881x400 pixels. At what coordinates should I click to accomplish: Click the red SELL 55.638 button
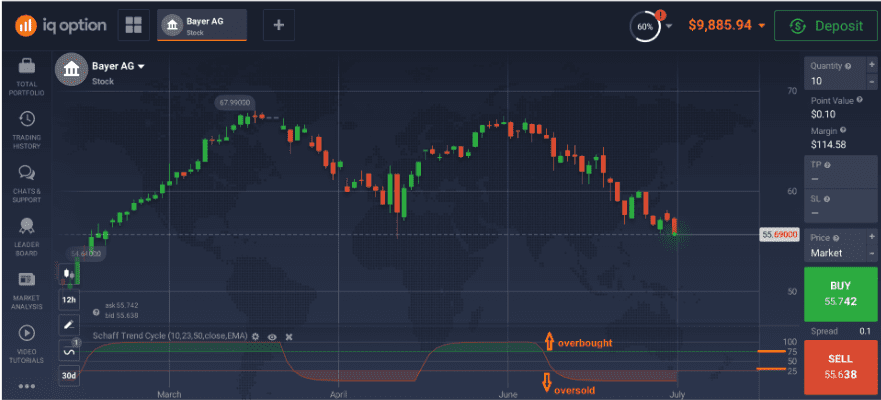pos(841,366)
